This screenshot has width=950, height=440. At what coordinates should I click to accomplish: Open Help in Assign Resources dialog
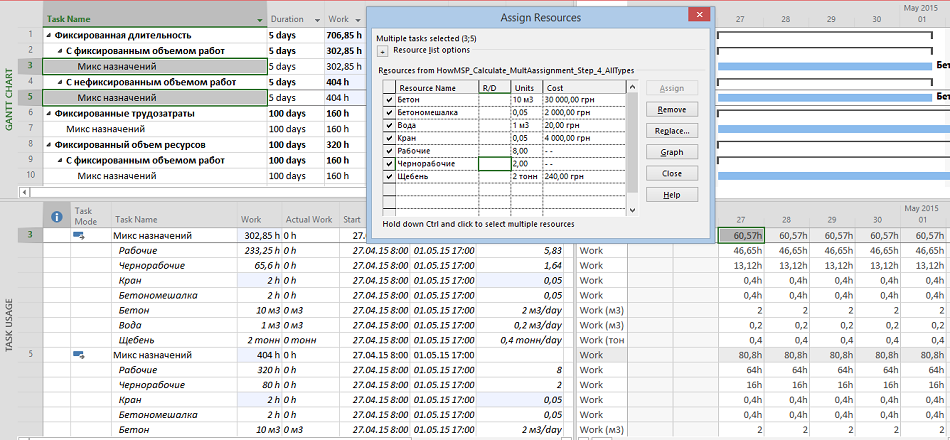pos(671,195)
